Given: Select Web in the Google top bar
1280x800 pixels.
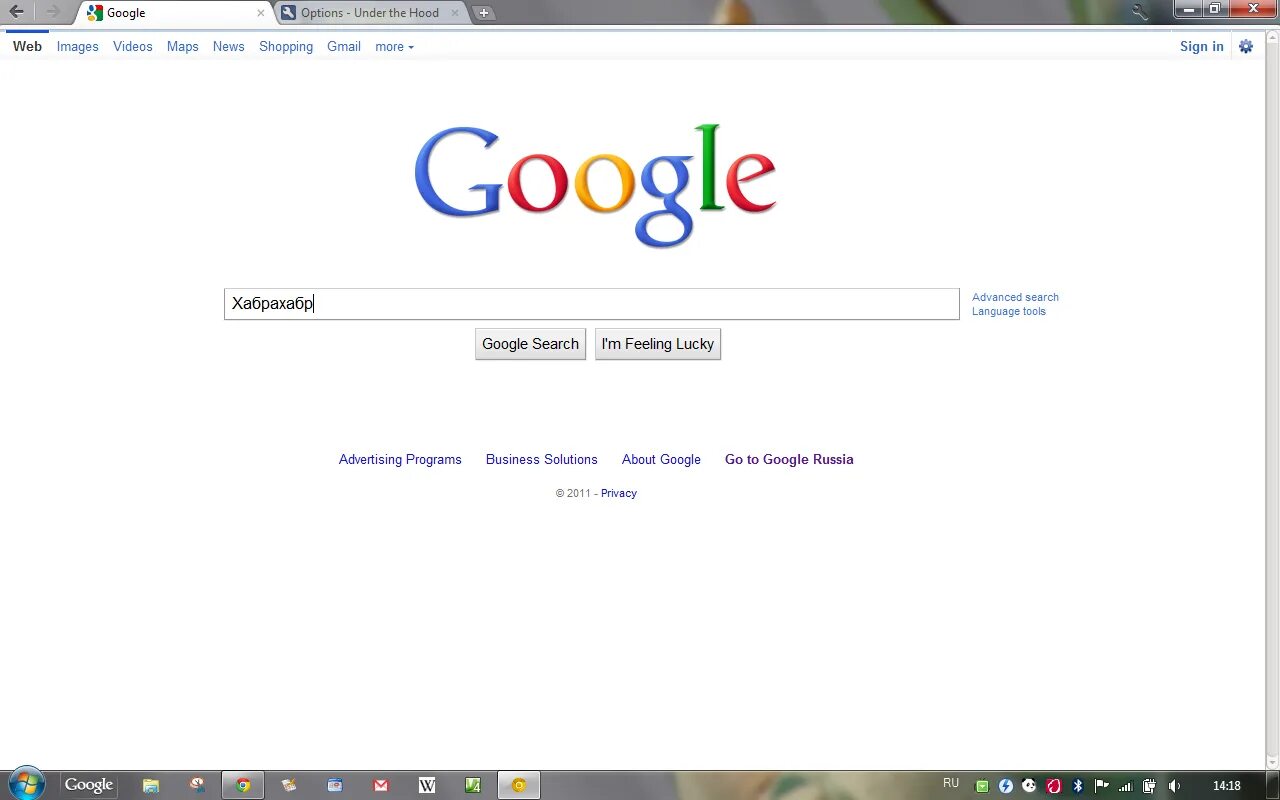Looking at the screenshot, I should [27, 46].
